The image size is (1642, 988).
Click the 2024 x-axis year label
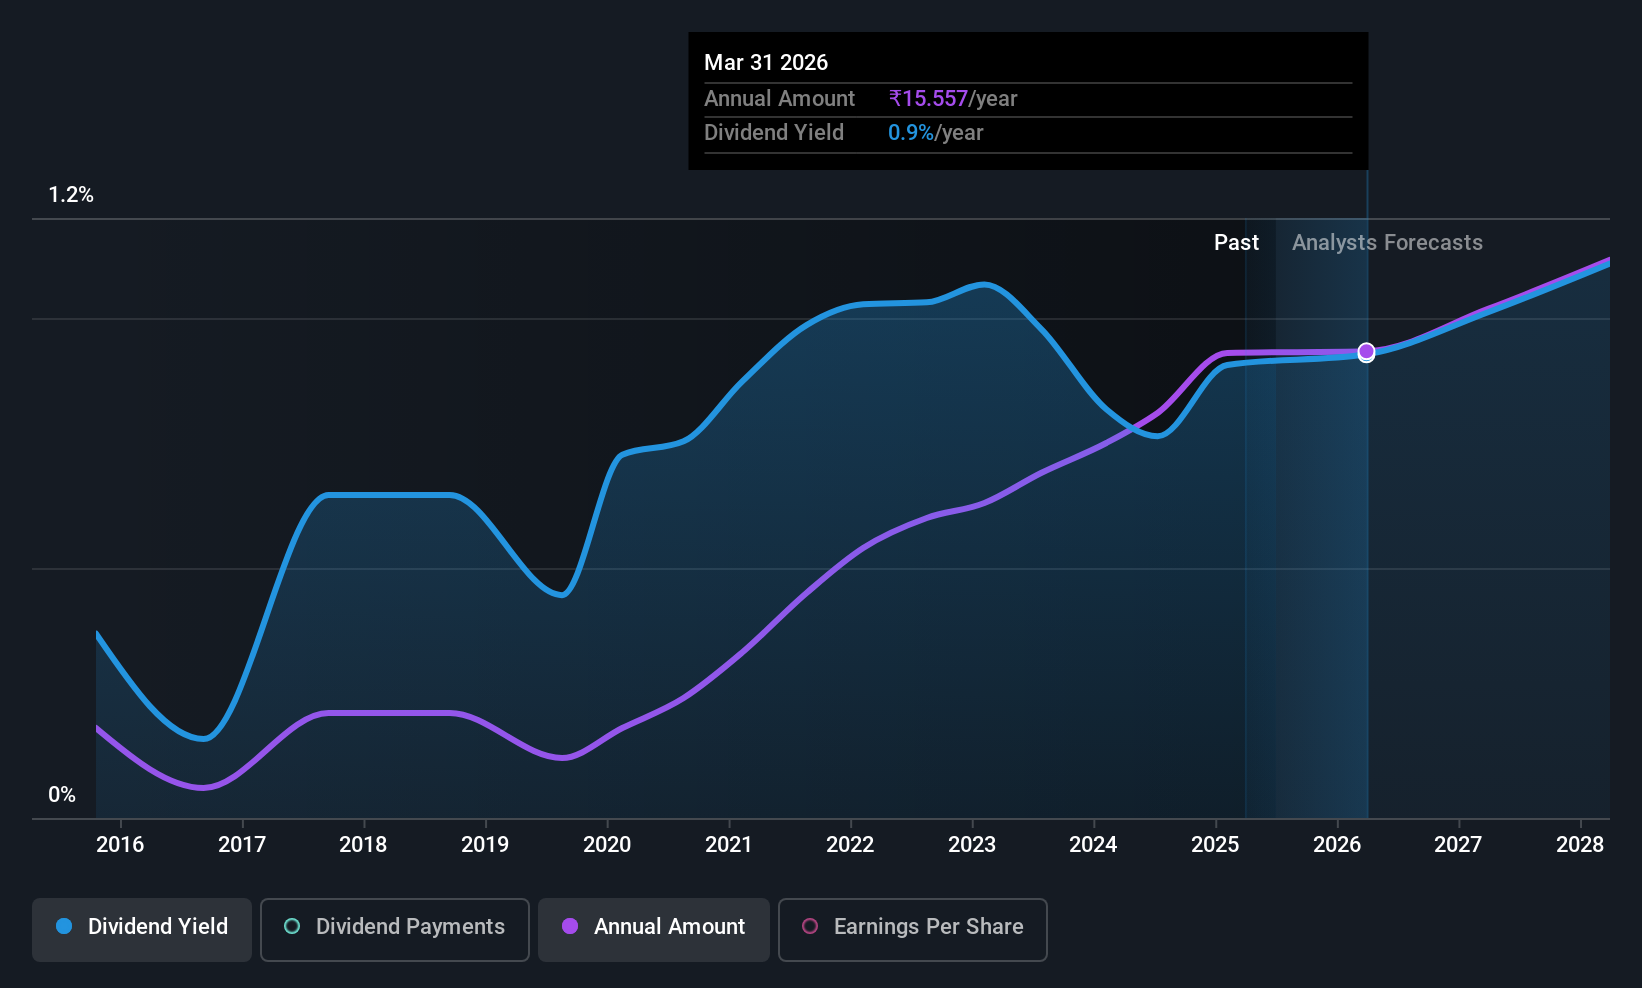(1093, 845)
